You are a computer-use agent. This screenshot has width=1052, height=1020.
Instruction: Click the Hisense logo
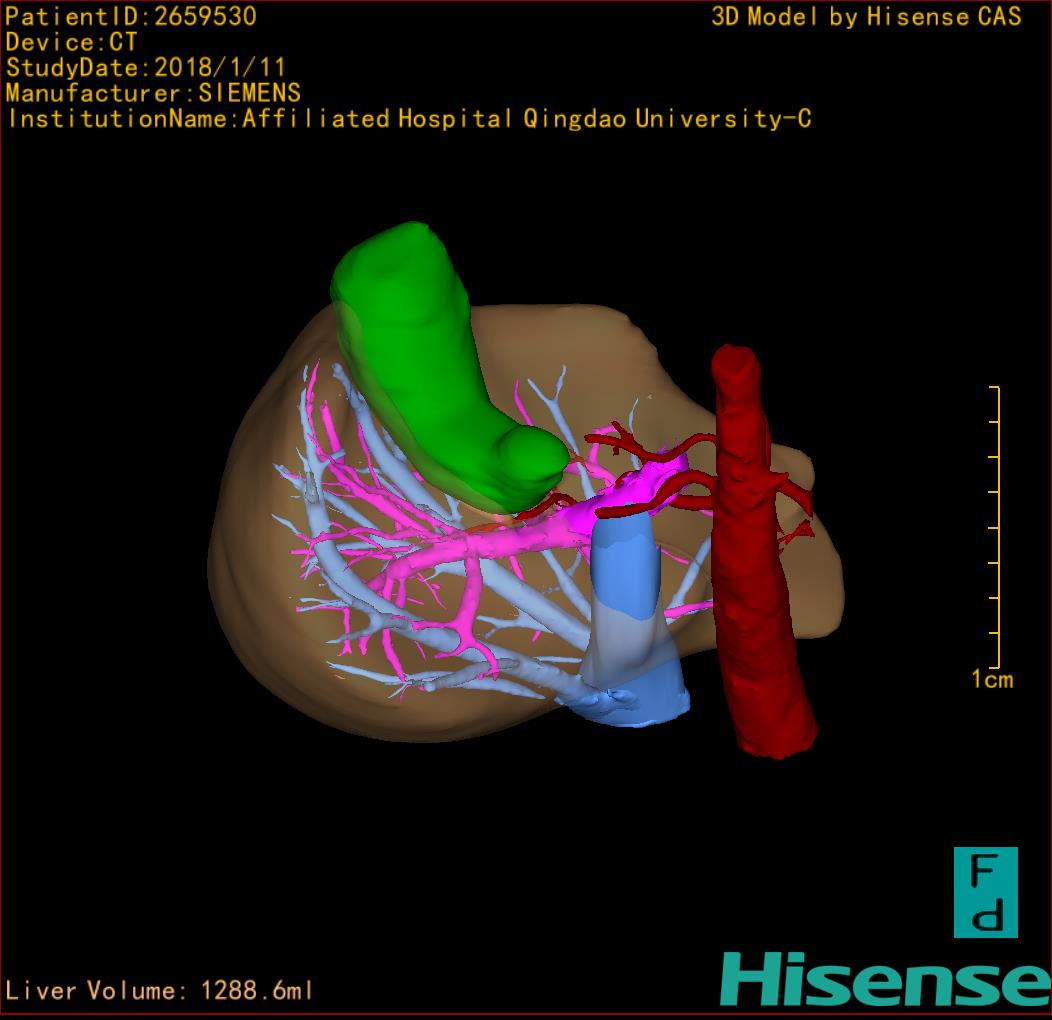pyautogui.click(x=886, y=980)
